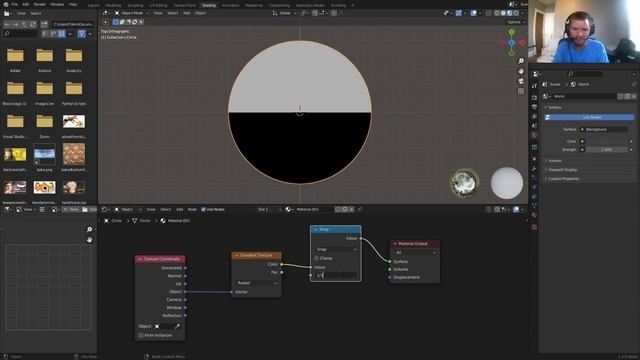Adjust the world Strength slider
The width and height of the screenshot is (640, 360).
pos(607,149)
